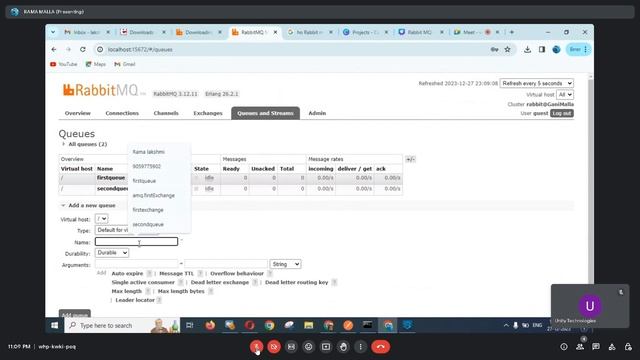Toggle captions in Meet controls

(291, 347)
